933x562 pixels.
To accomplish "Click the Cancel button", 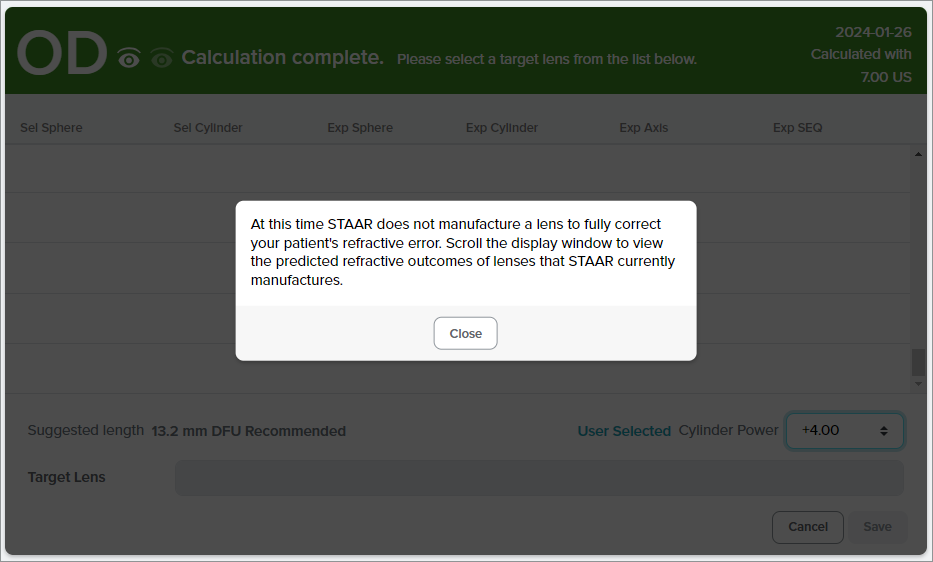I will [x=807, y=527].
